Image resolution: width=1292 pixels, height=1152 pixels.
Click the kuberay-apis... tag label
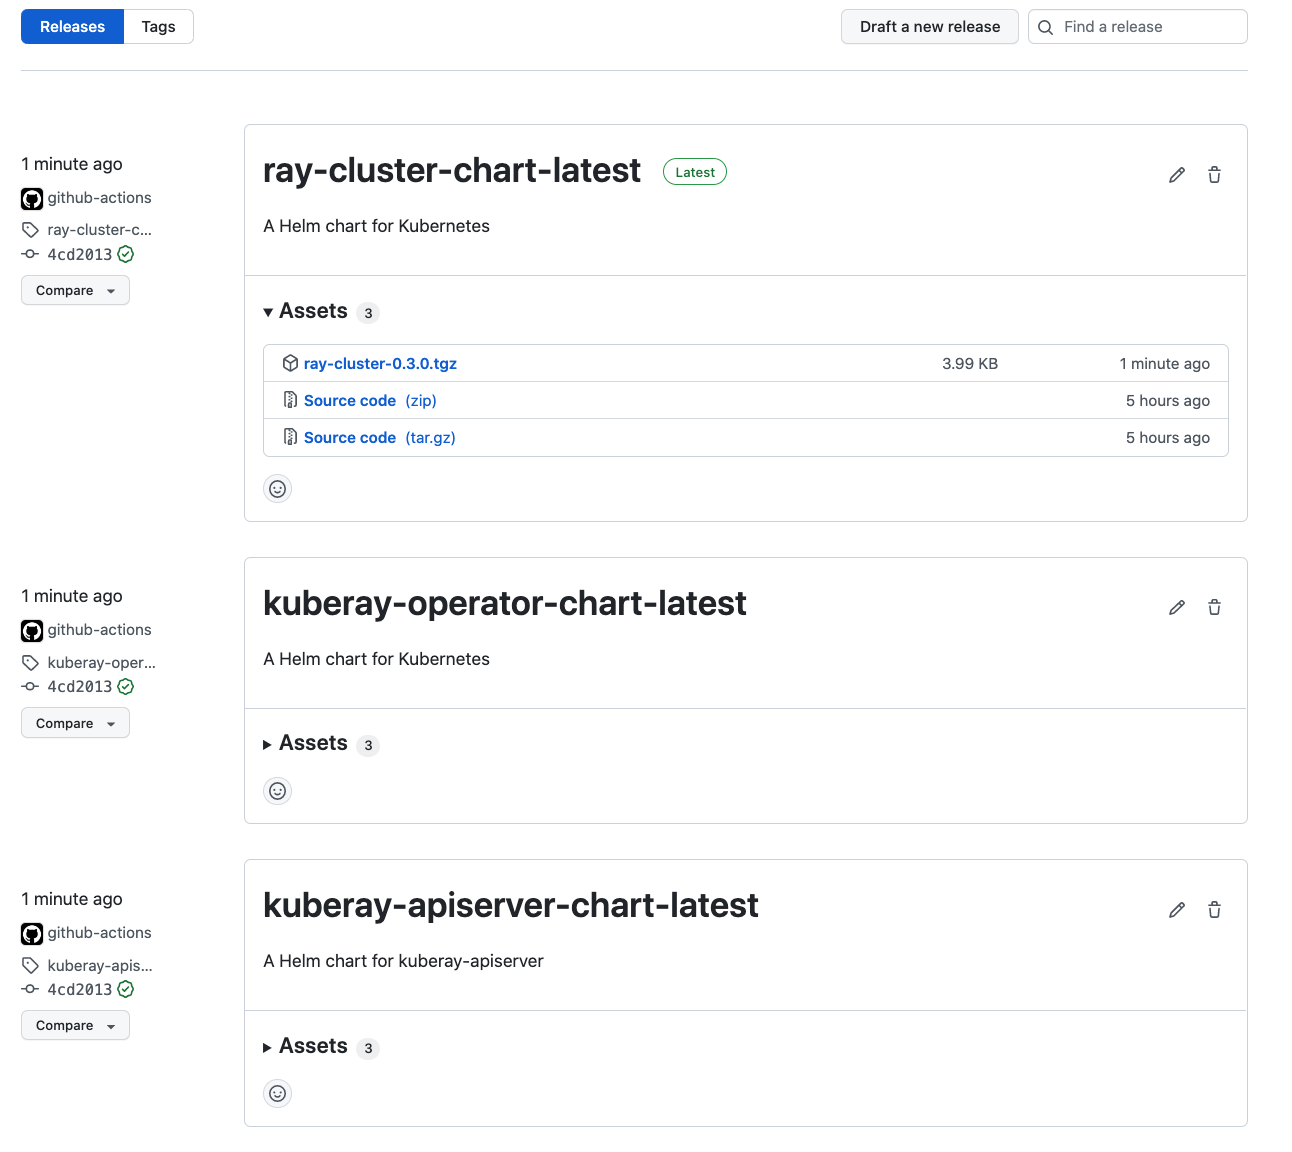click(99, 965)
